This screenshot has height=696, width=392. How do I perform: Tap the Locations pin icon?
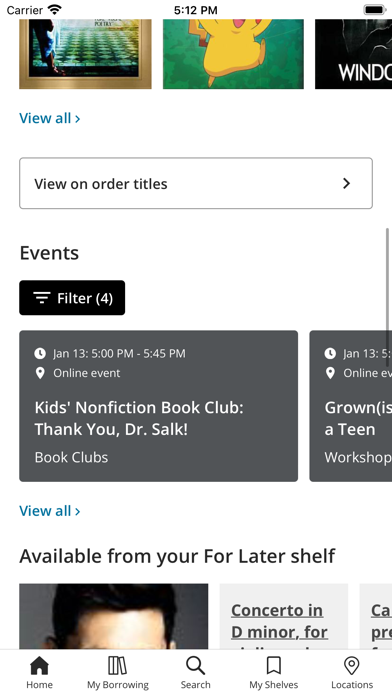tap(352, 666)
